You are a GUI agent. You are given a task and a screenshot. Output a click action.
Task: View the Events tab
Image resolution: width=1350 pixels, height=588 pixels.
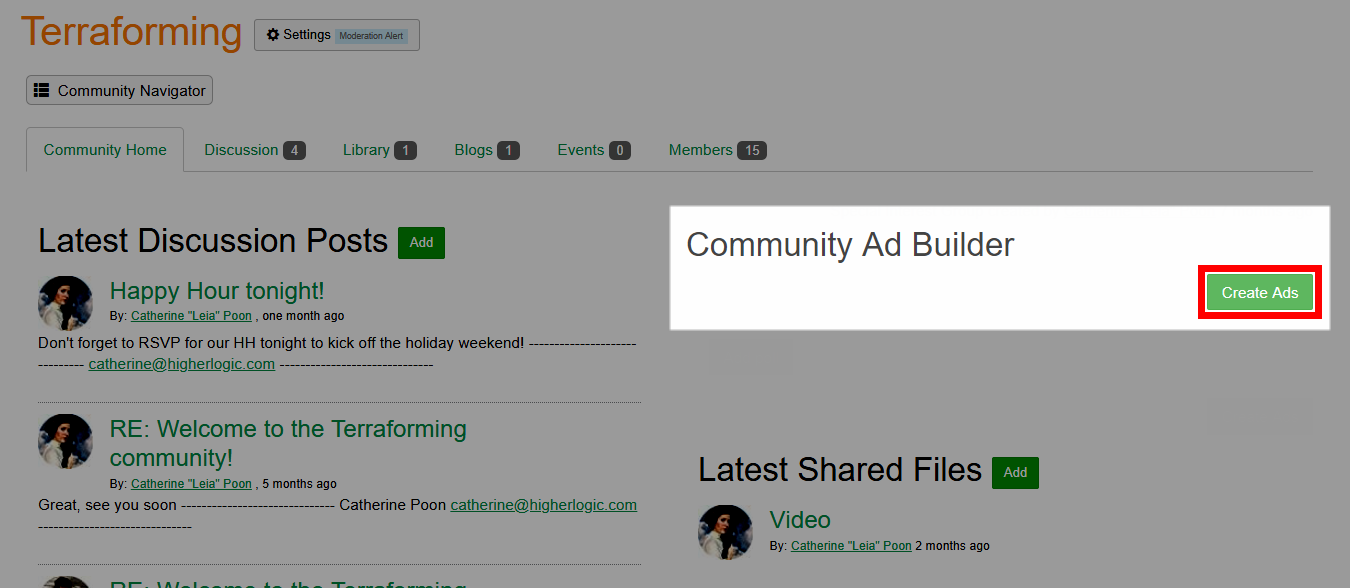(x=593, y=150)
